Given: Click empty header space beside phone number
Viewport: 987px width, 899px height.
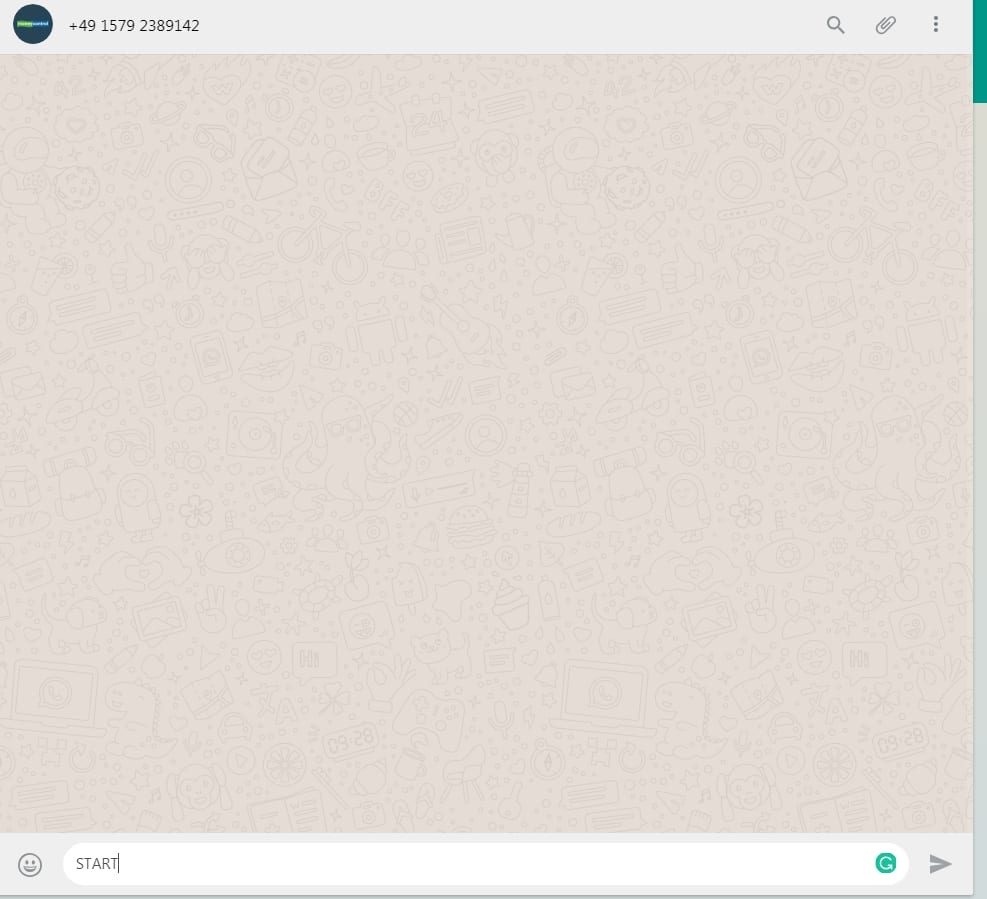Looking at the screenshot, I should pos(500,26).
